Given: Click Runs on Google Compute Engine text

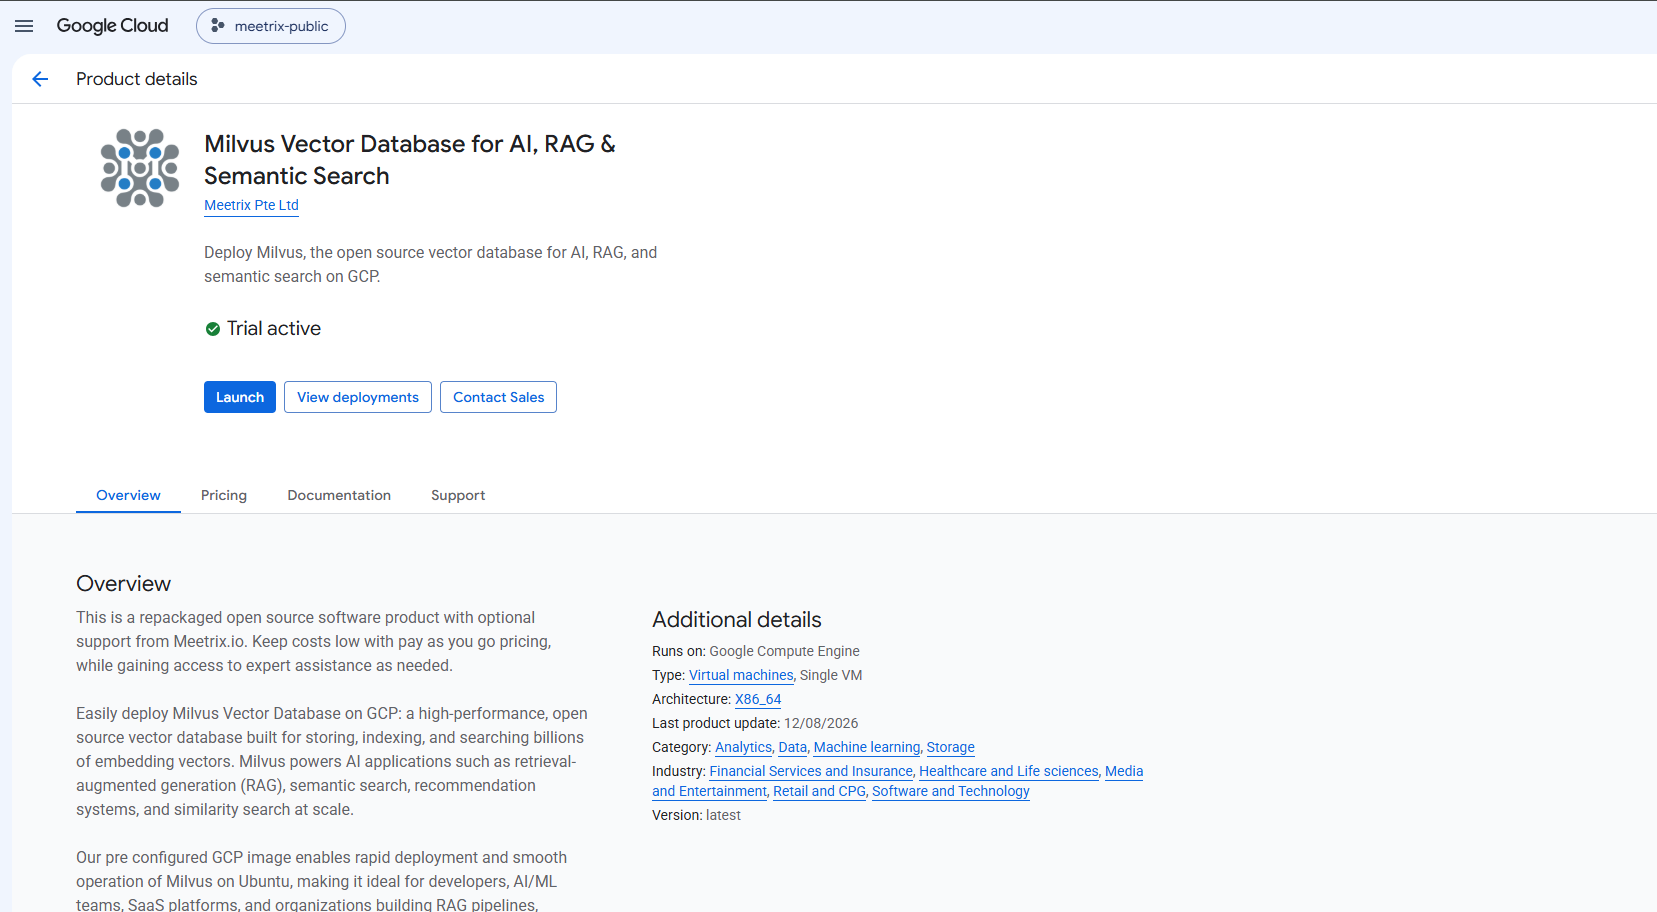Looking at the screenshot, I should pyautogui.click(x=756, y=651).
